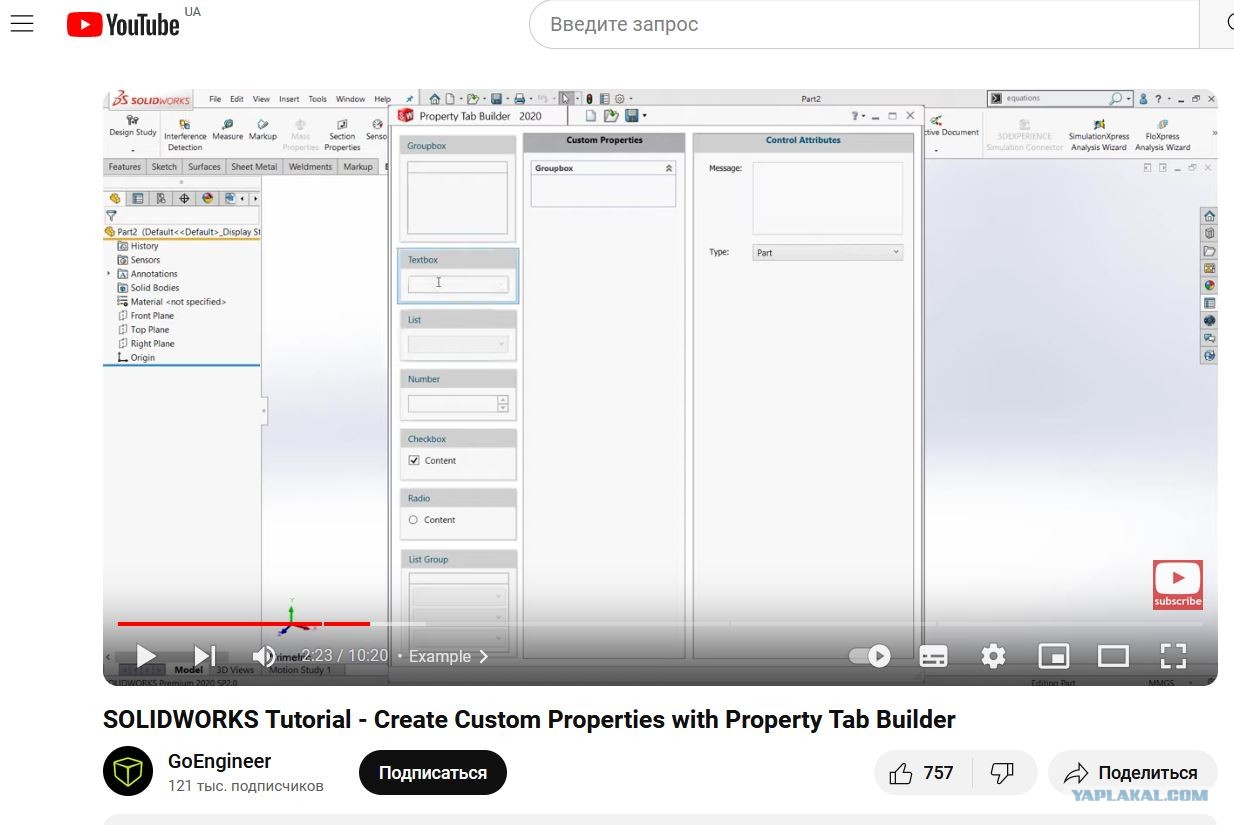
Task: Click the Section Properties tool
Action: pos(342,134)
